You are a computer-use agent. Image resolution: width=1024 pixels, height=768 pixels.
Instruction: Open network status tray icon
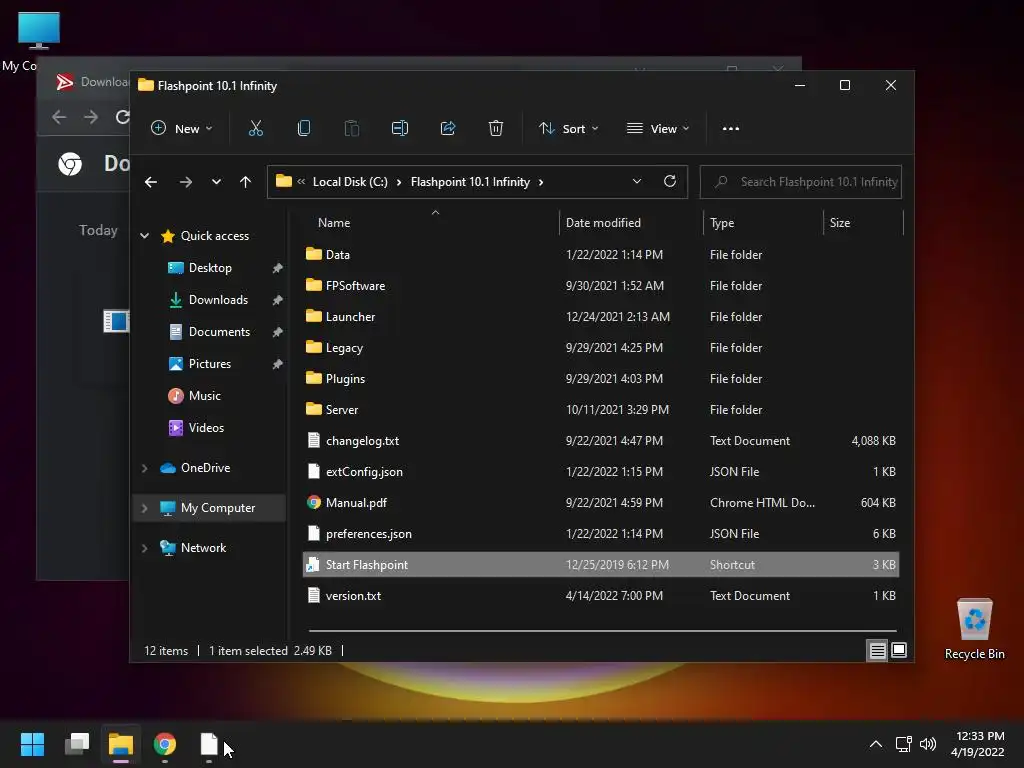tap(903, 744)
